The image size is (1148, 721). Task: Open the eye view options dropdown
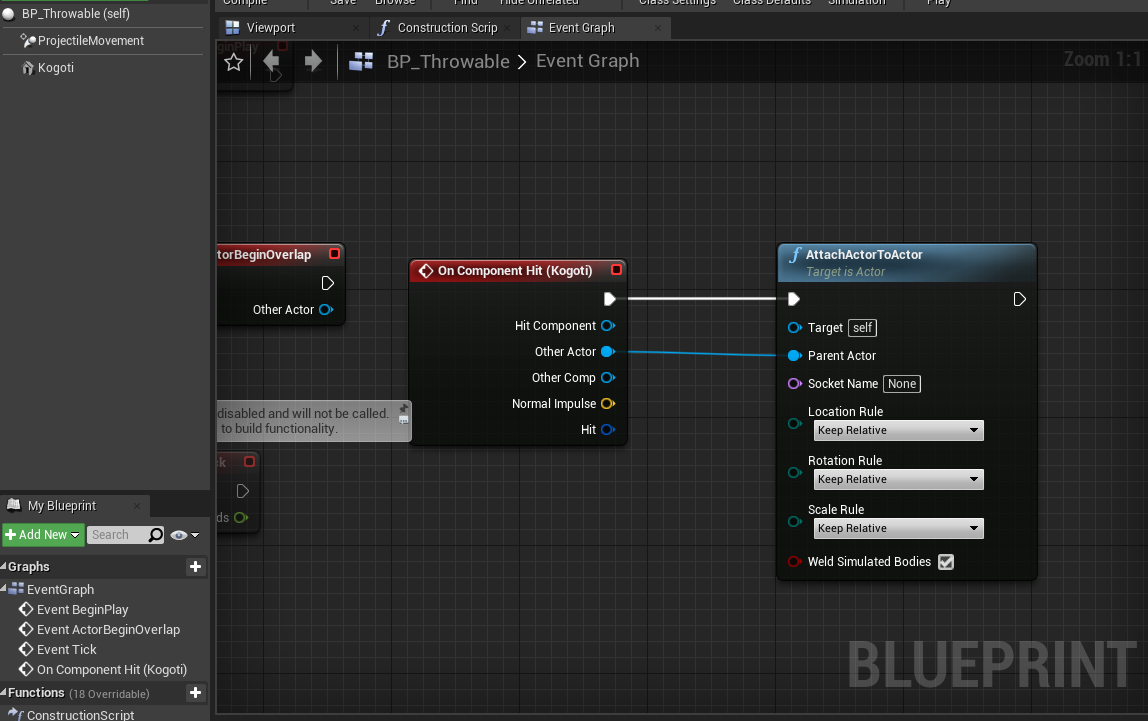[x=184, y=535]
